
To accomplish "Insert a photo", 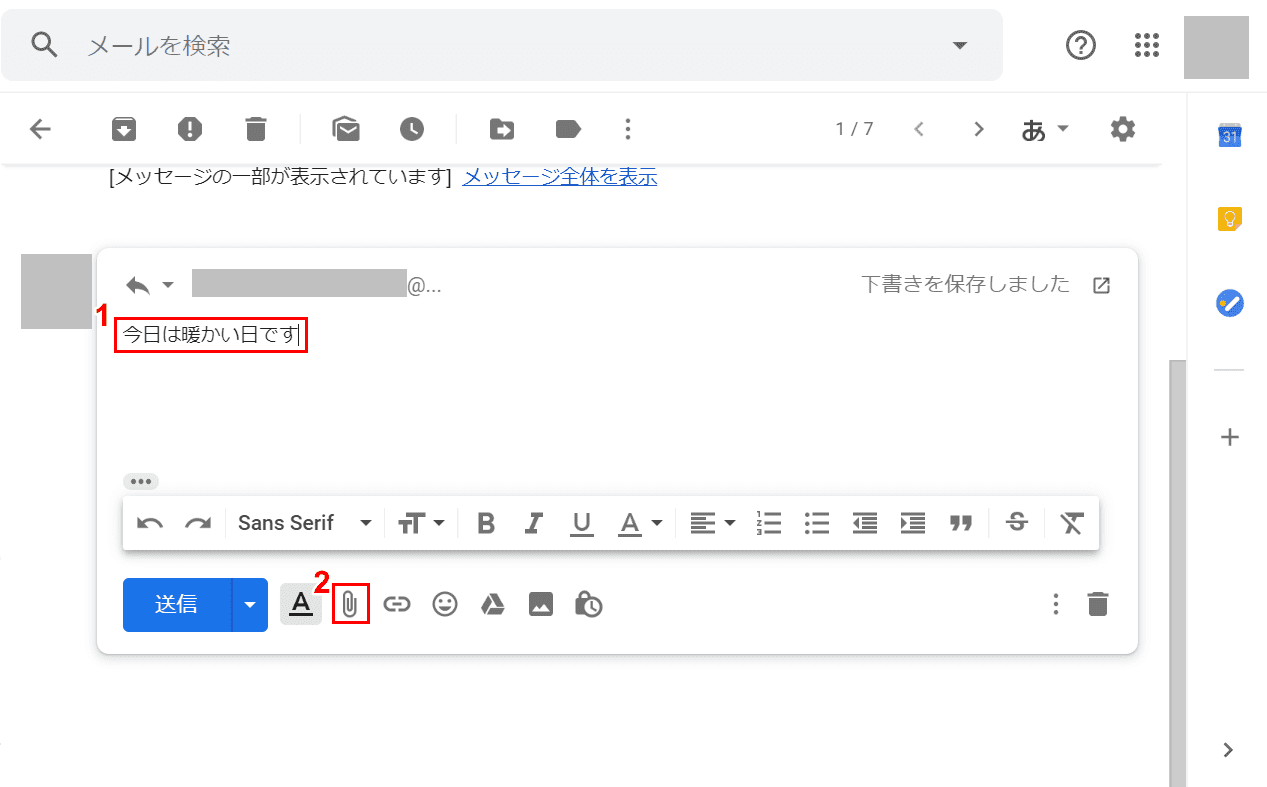I will coord(541,605).
